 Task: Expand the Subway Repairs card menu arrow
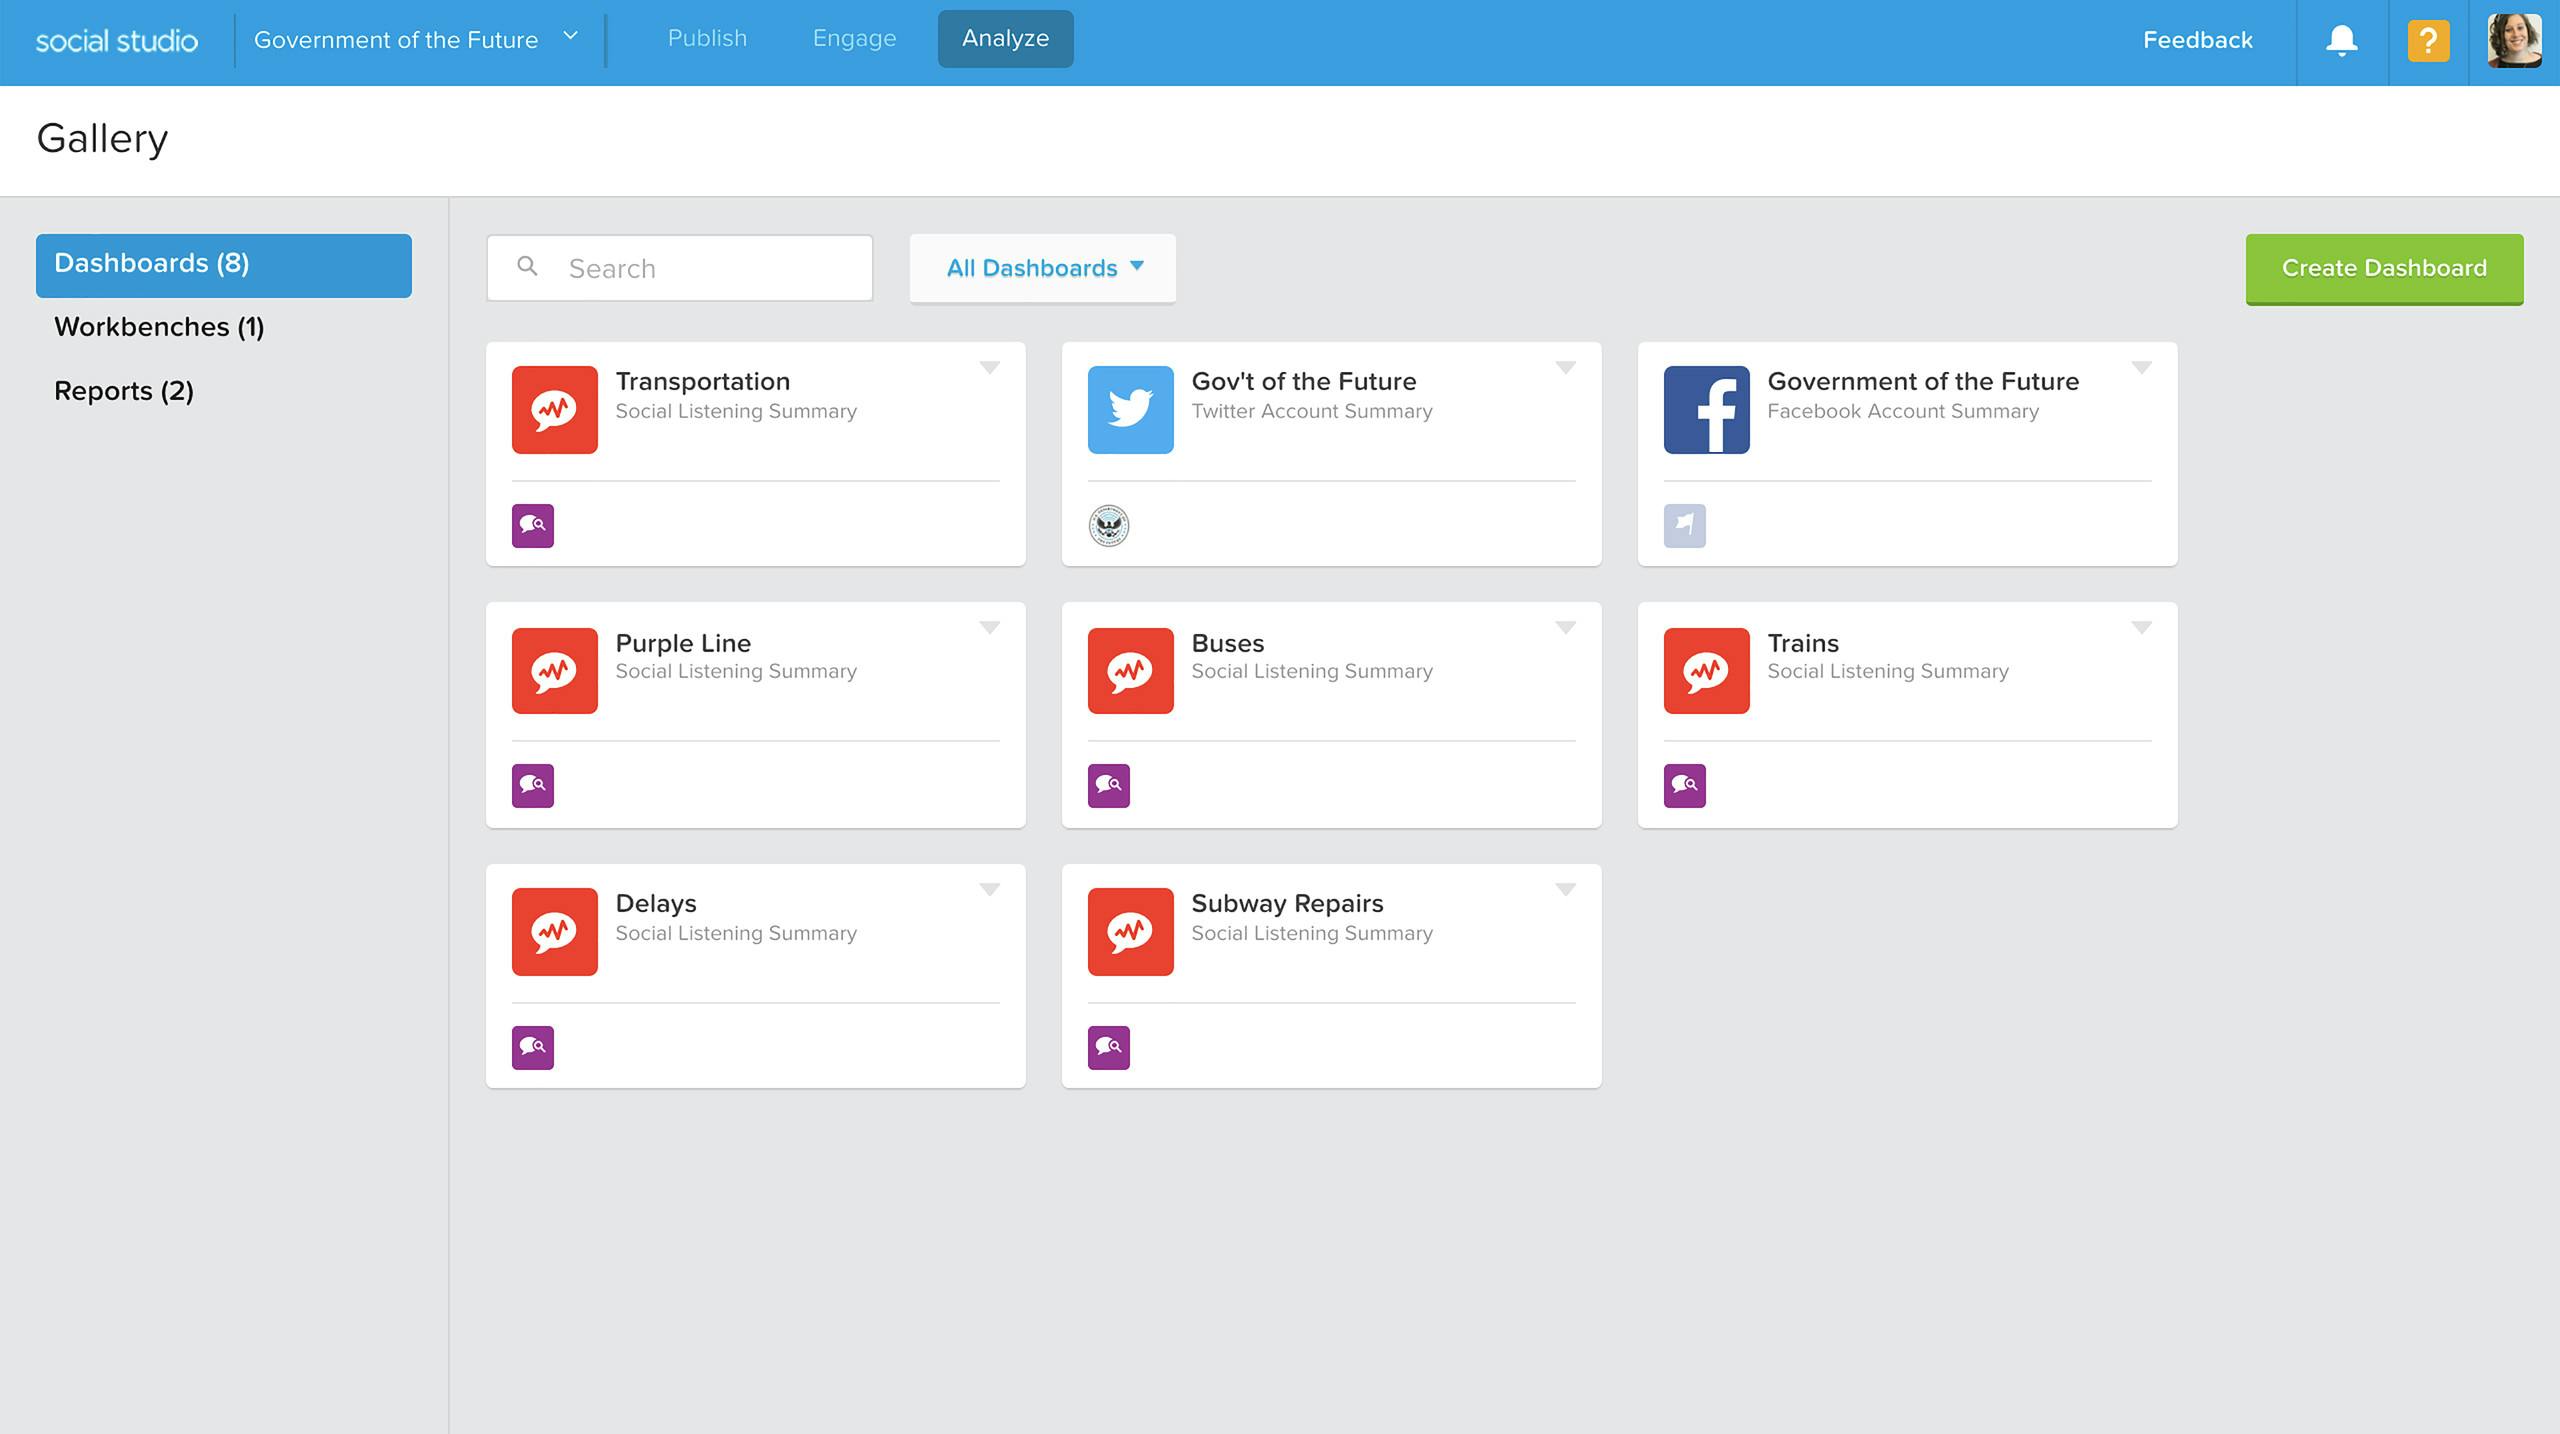[1566, 890]
